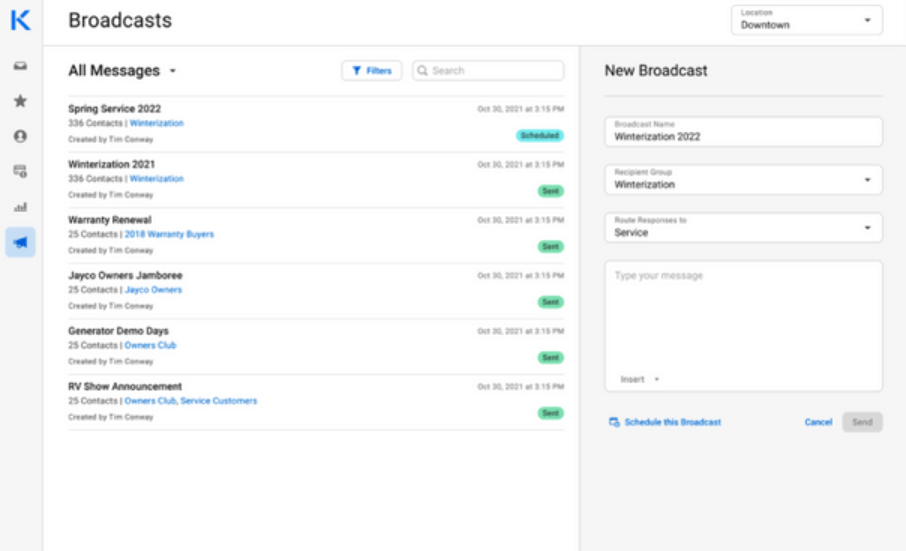Open the Location dropdown showing Downtown
The width and height of the screenshot is (906, 551).
click(806, 20)
